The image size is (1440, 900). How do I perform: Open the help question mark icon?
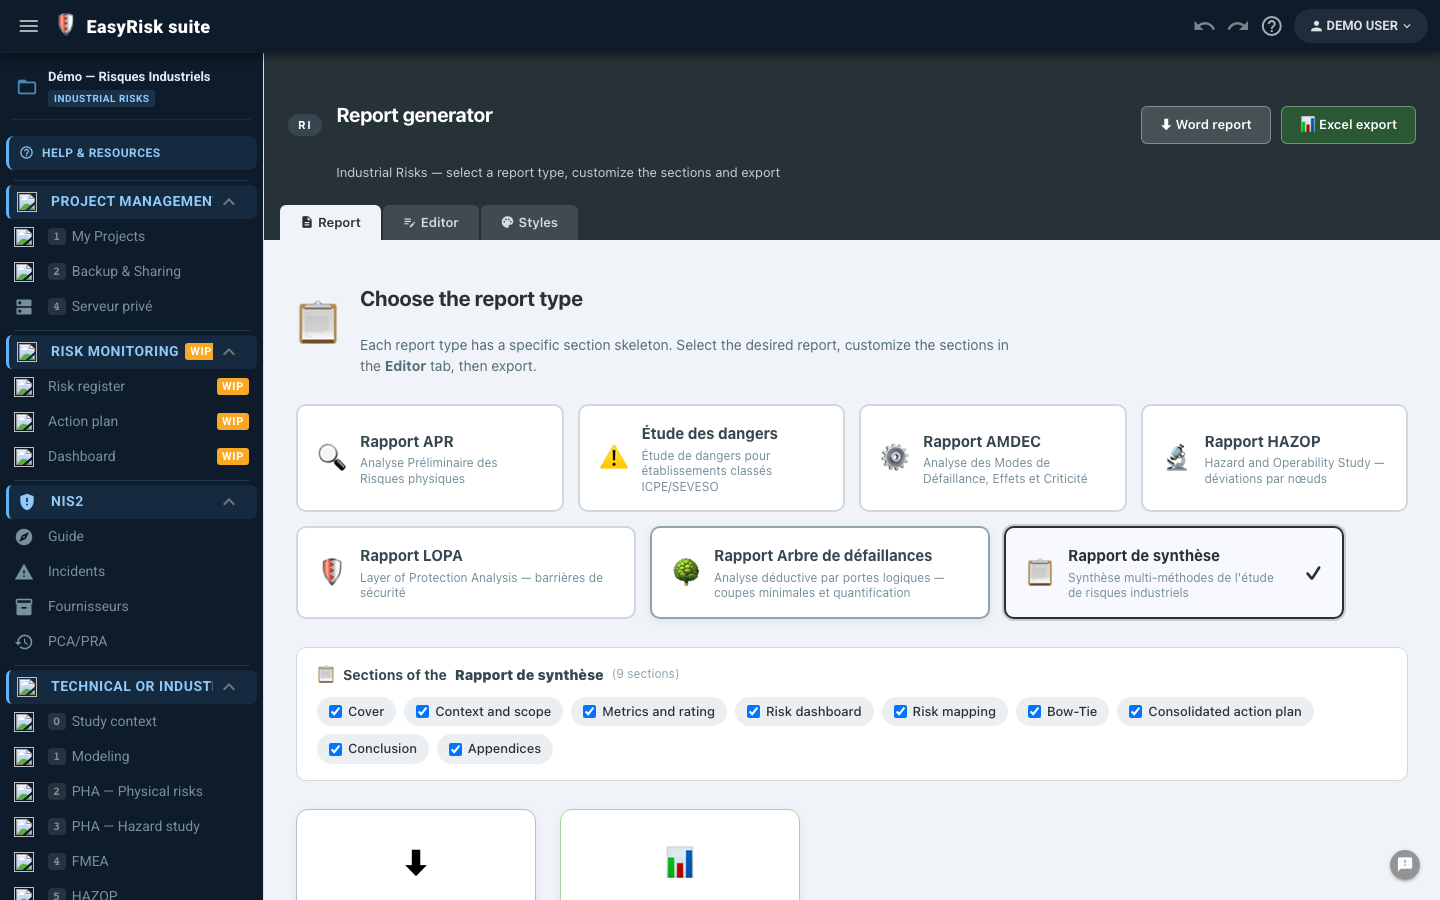[x=1272, y=26]
